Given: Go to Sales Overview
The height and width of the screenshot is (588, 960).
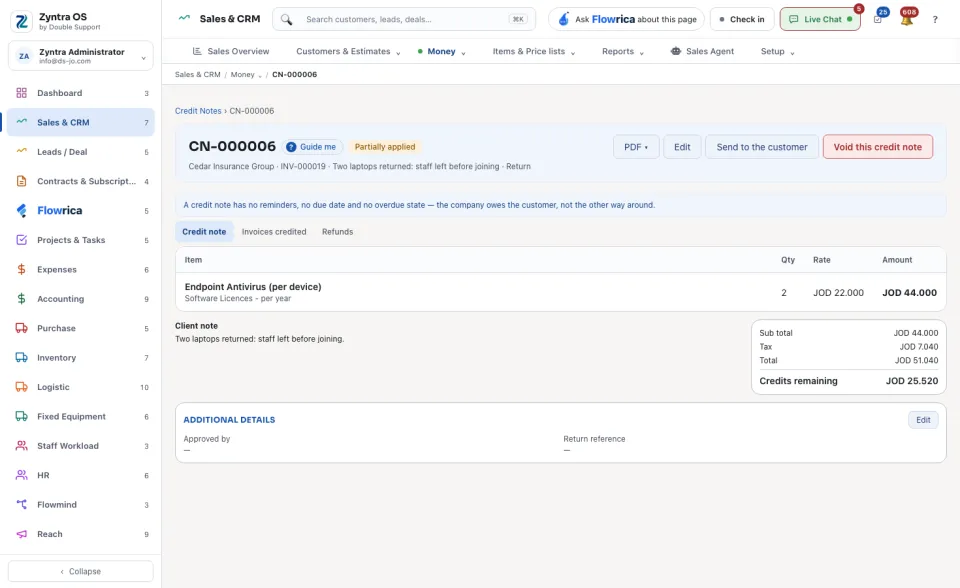Looking at the screenshot, I should [231, 51].
